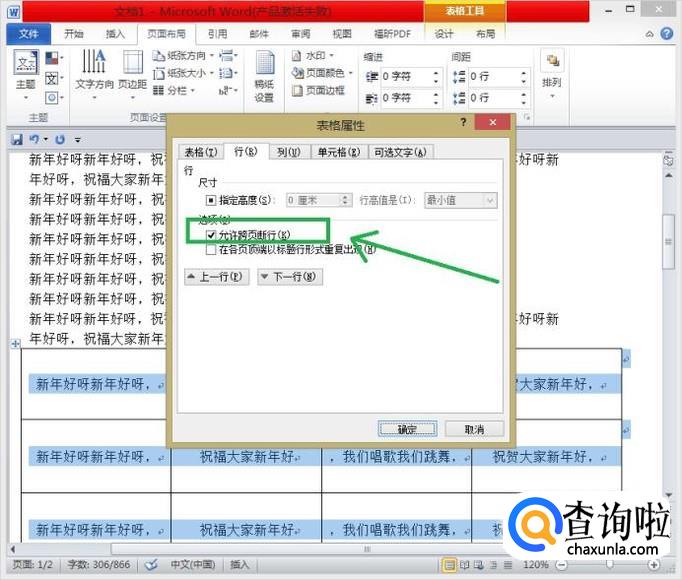Switch to print layout view icon
Image resolution: width=682 pixels, height=580 pixels.
(449, 565)
